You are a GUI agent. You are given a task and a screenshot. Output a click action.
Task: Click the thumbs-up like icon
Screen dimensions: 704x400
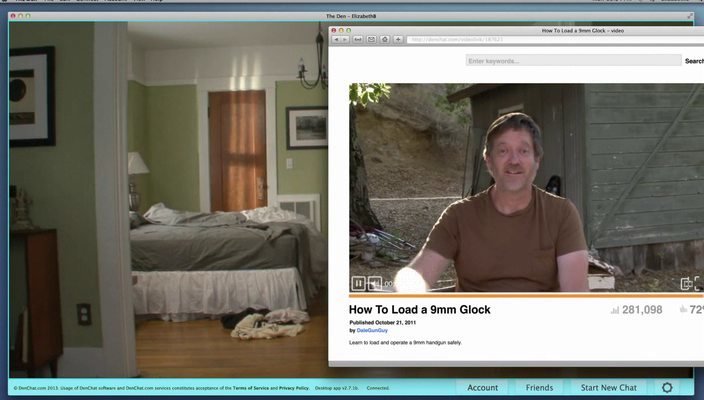pos(683,310)
